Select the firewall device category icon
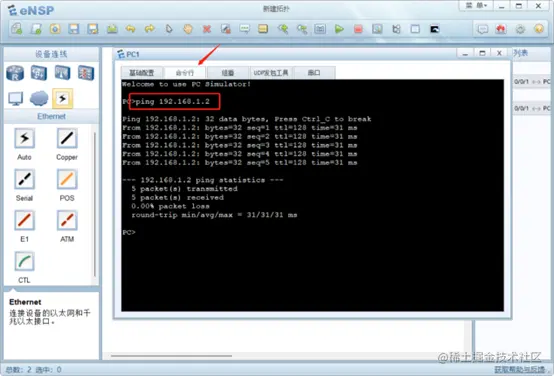Screen dimensions: 554x376 [86, 73]
